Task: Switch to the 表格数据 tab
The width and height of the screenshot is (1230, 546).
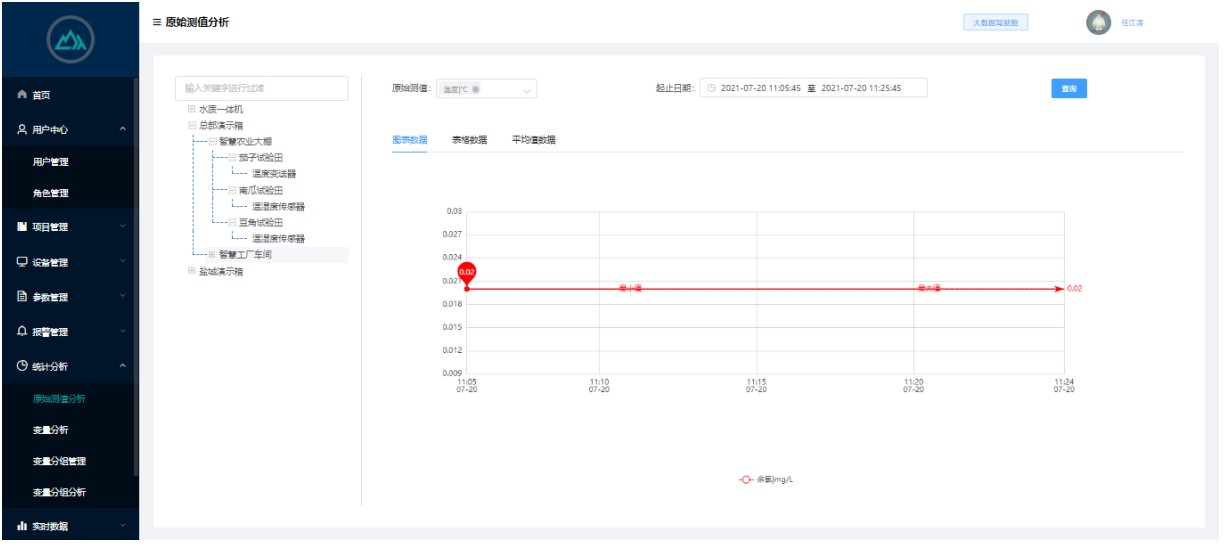Action: point(469,140)
